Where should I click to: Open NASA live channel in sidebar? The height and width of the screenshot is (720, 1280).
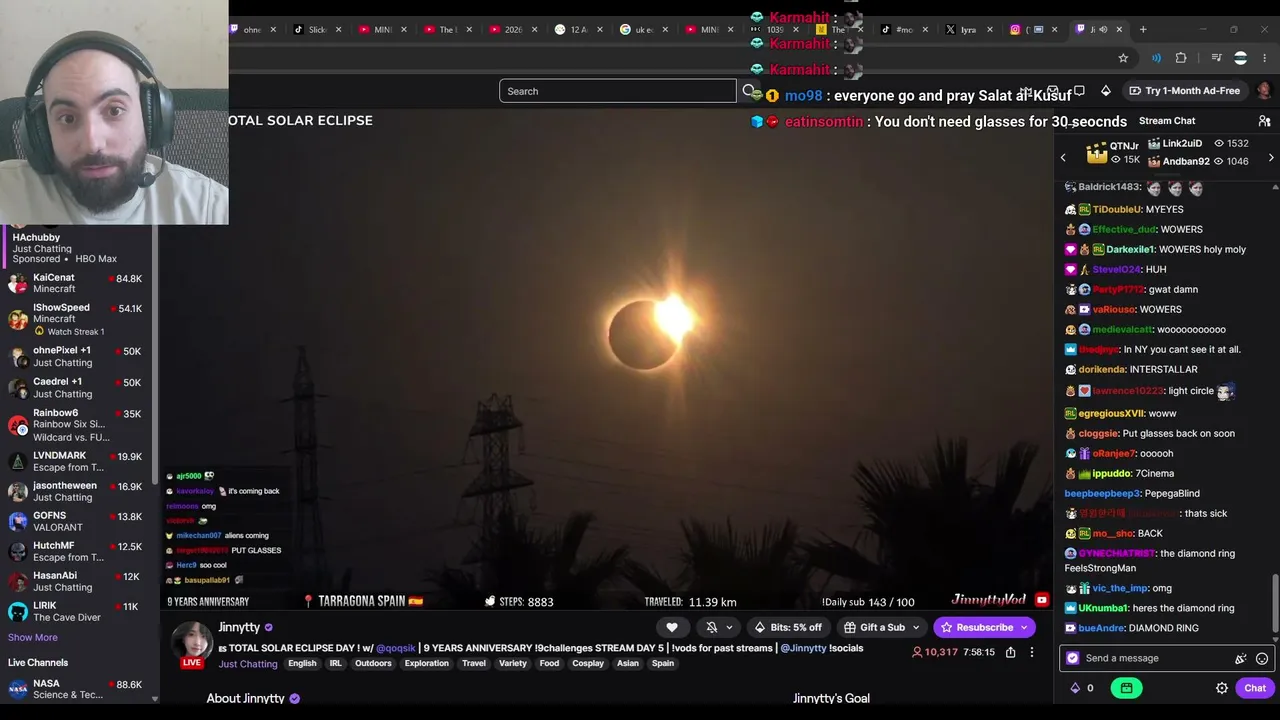(78, 689)
